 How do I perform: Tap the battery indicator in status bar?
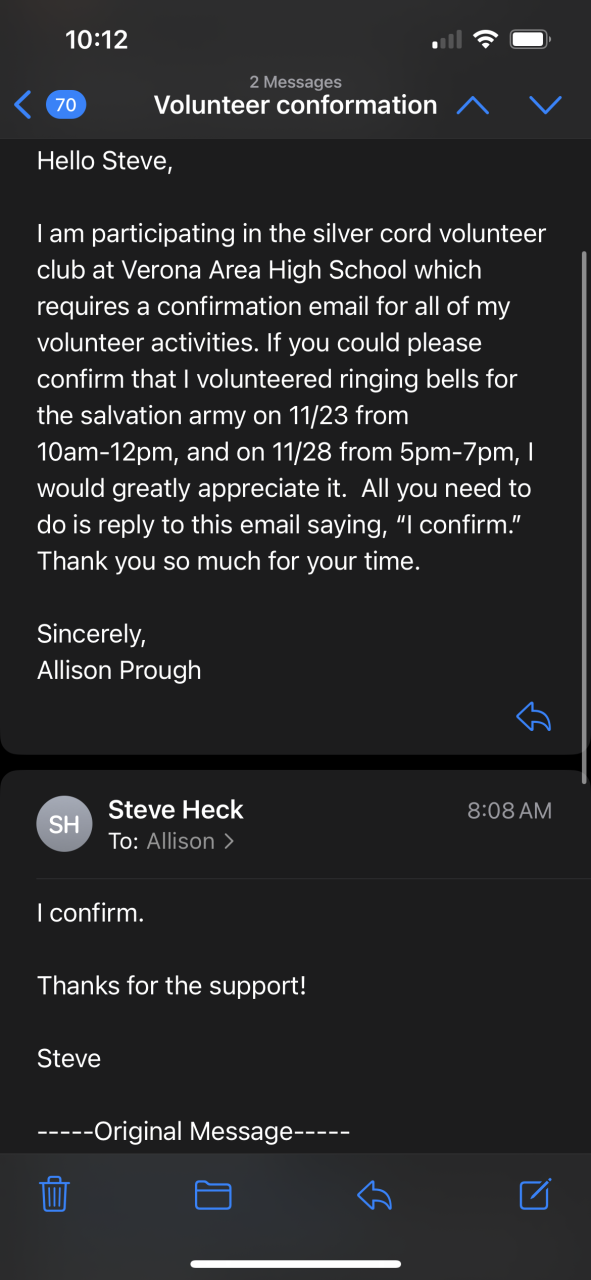(x=530, y=39)
